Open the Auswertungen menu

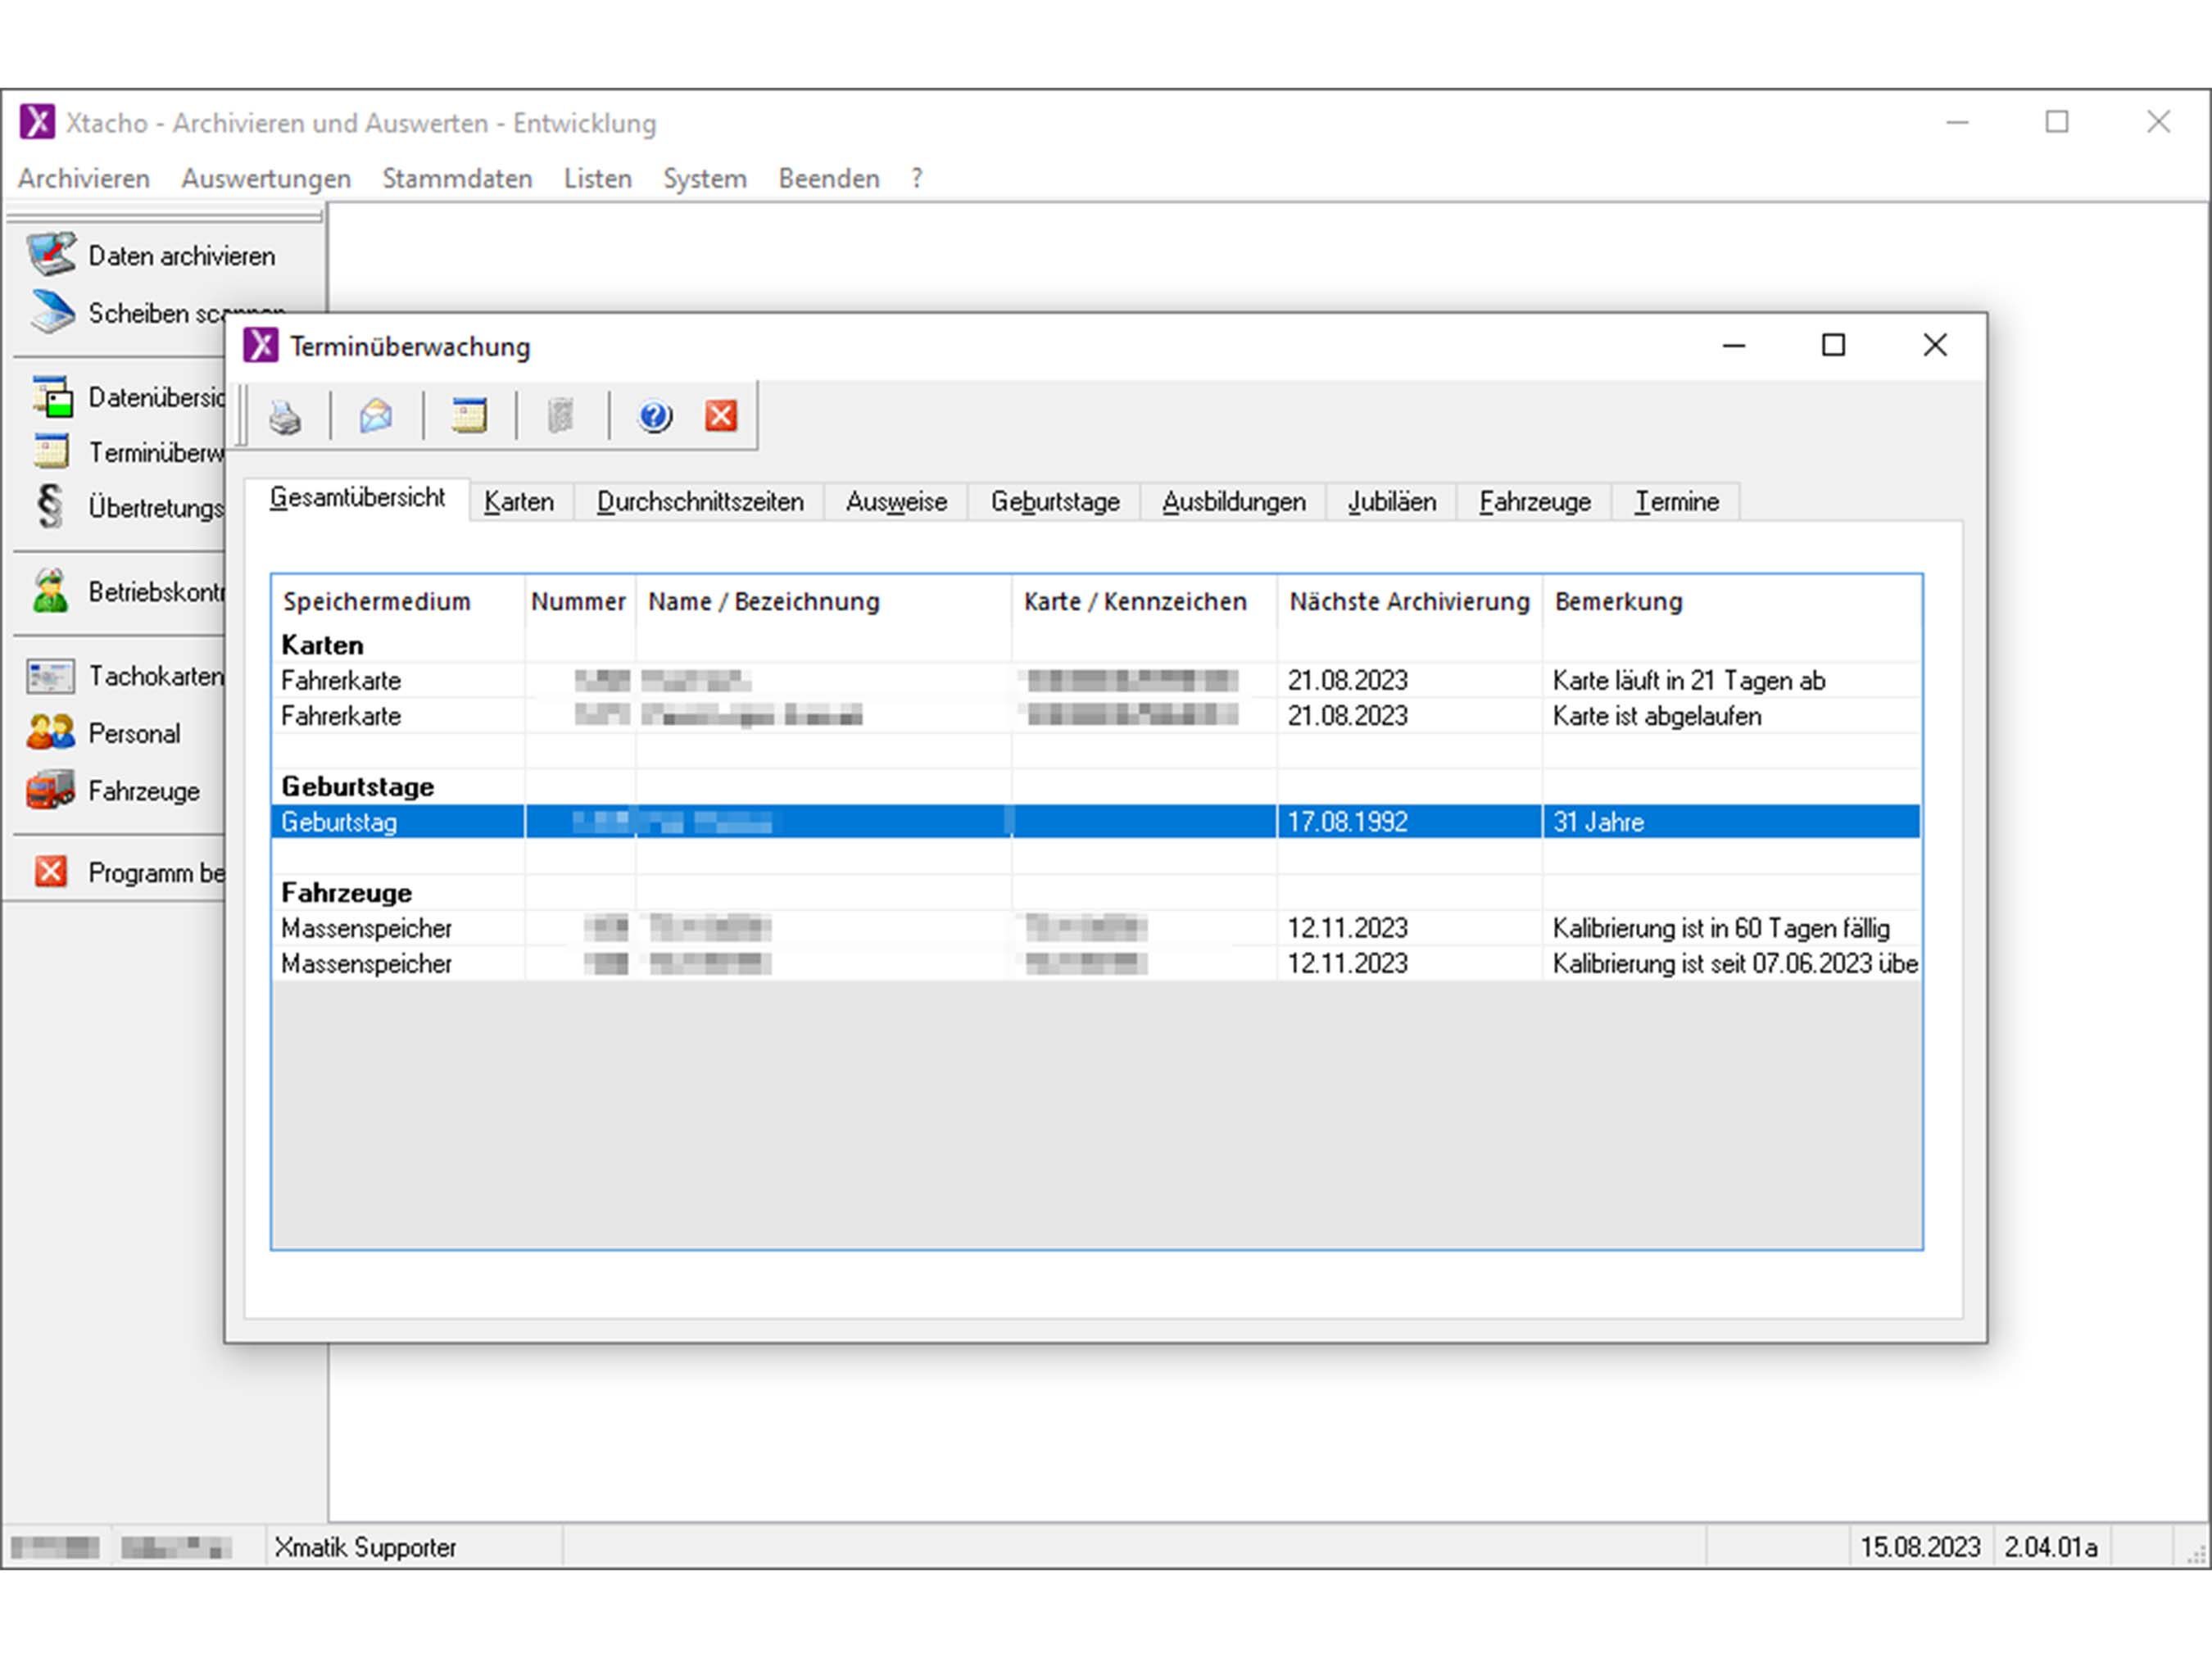point(266,179)
